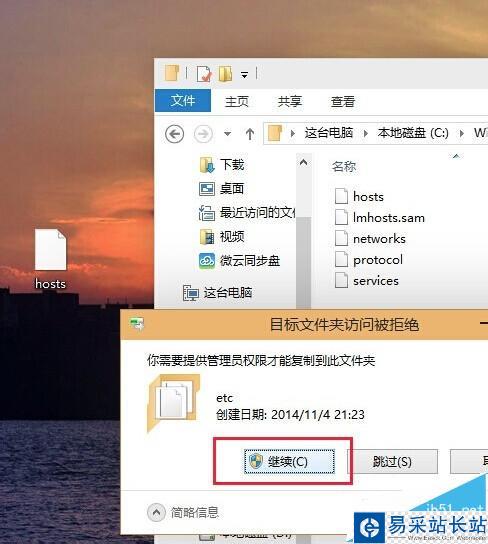
Task: Click the file icon next to services
Action: click(x=341, y=281)
